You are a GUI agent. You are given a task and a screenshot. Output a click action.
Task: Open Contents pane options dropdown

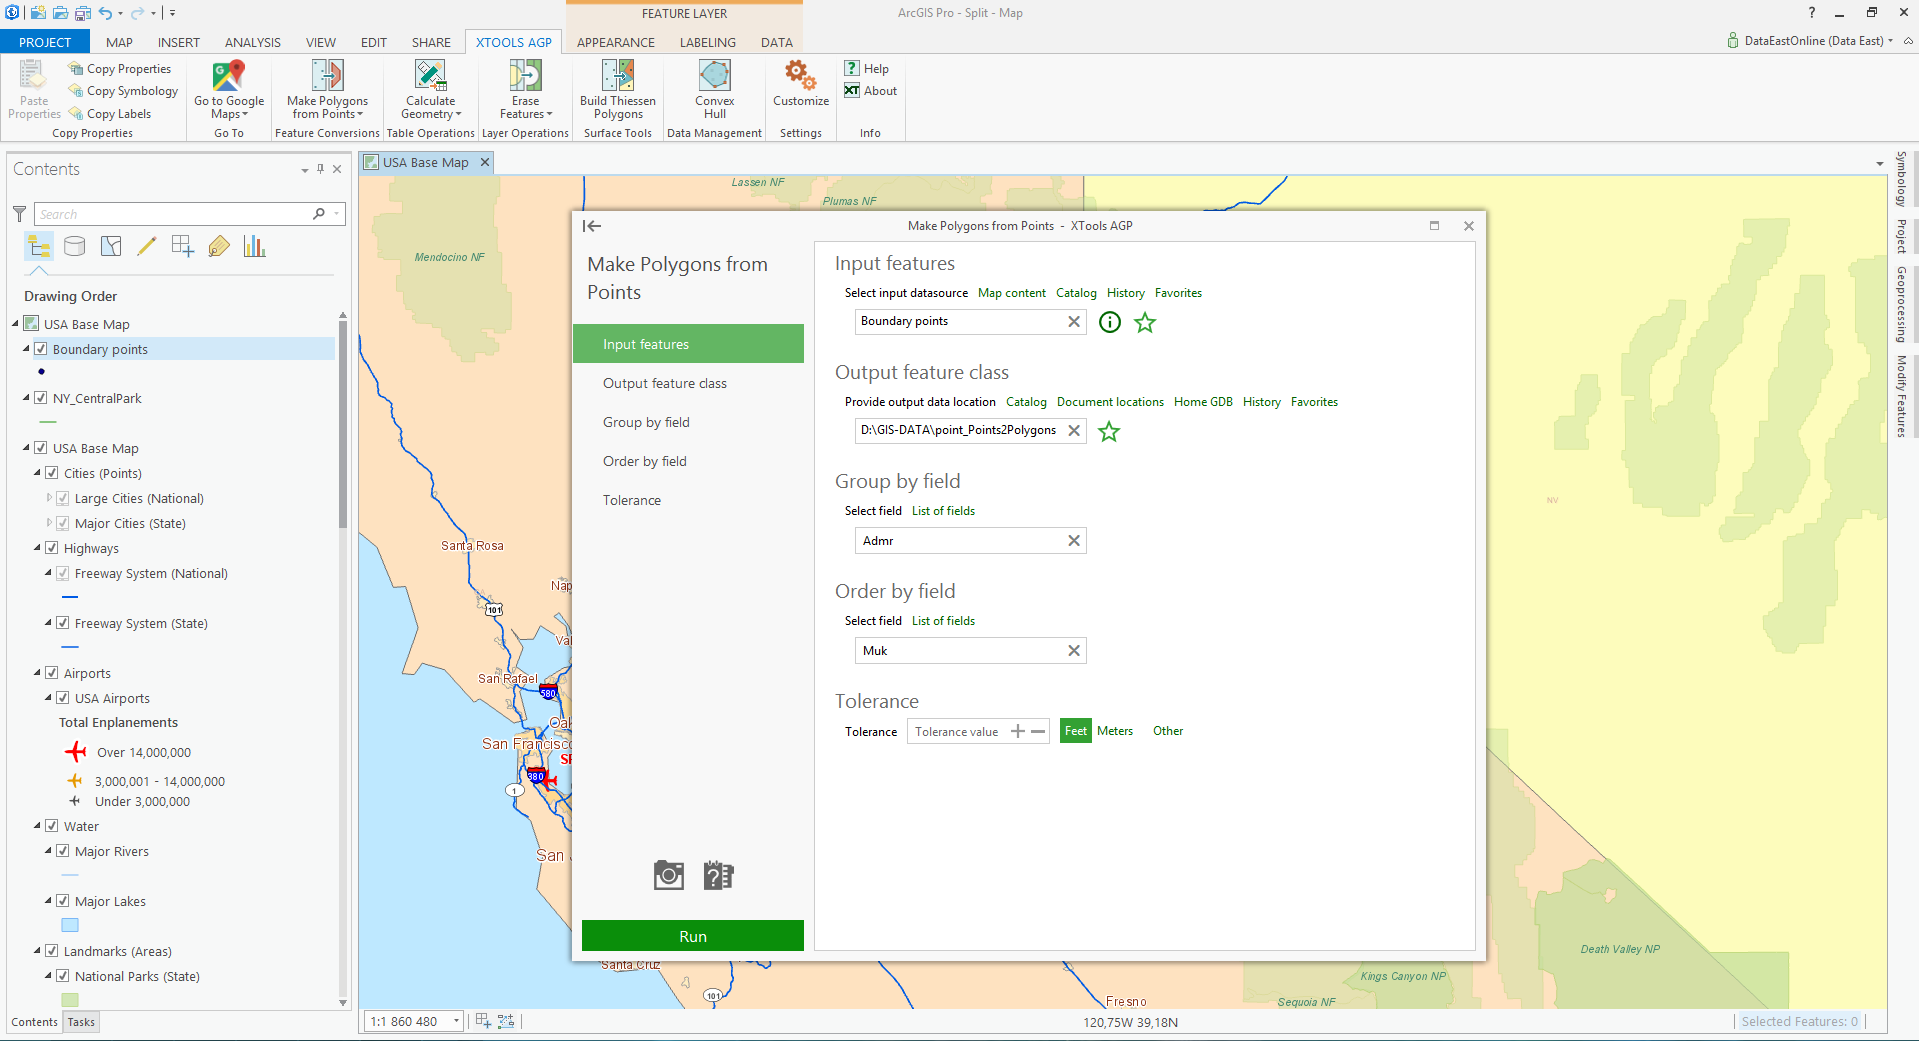pos(304,170)
